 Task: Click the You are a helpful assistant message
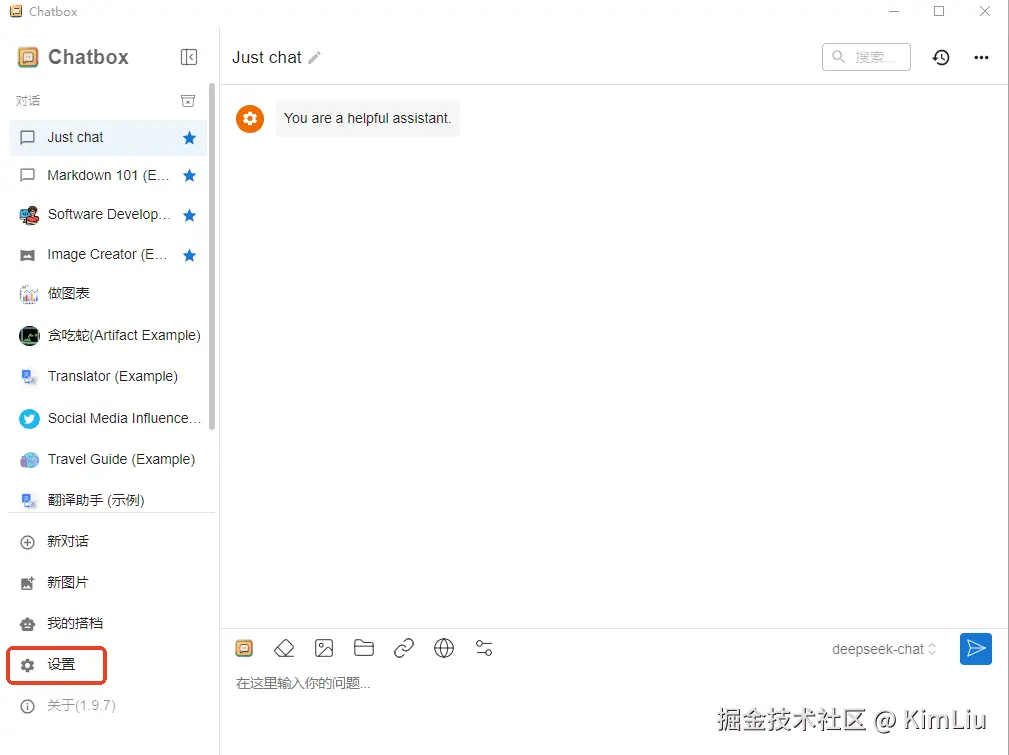coord(367,118)
